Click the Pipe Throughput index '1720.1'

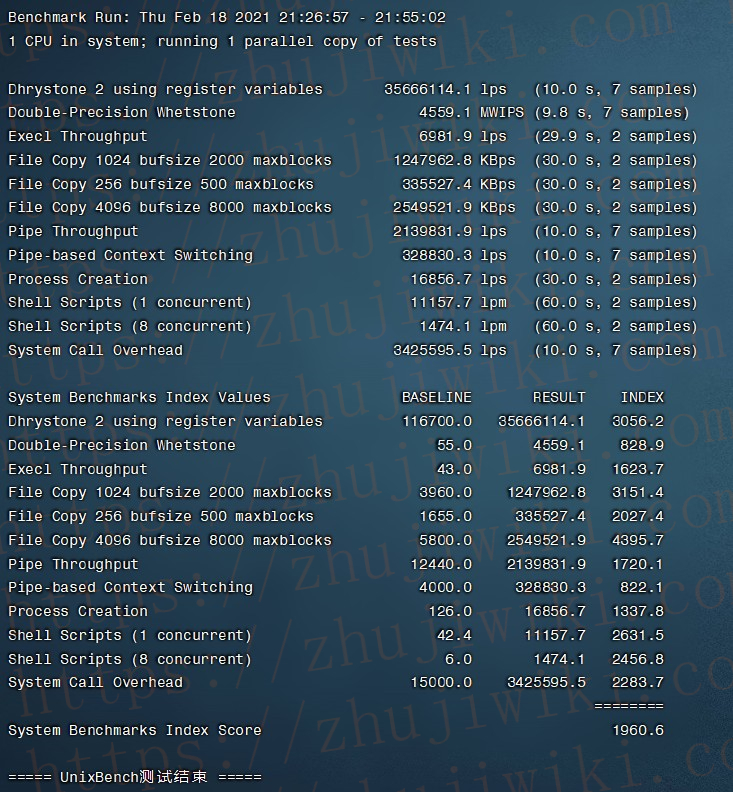pyautogui.click(x=638, y=564)
